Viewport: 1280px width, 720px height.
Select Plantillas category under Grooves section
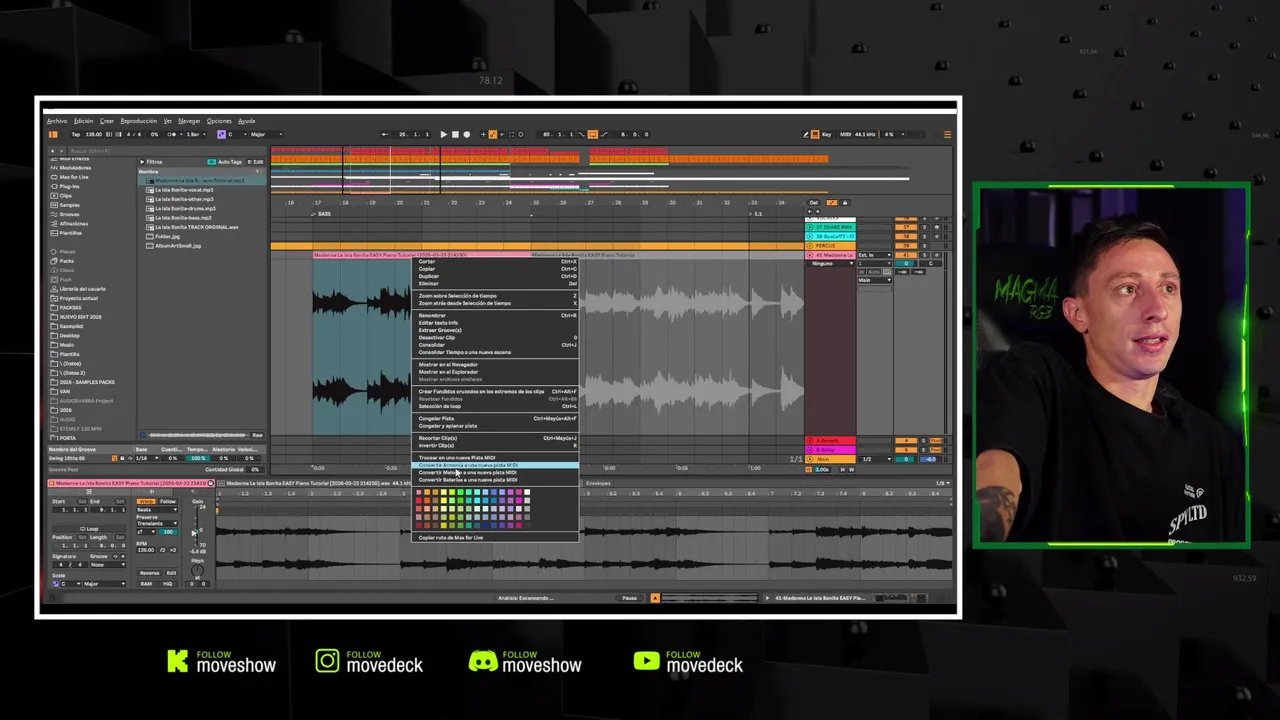tap(70, 233)
